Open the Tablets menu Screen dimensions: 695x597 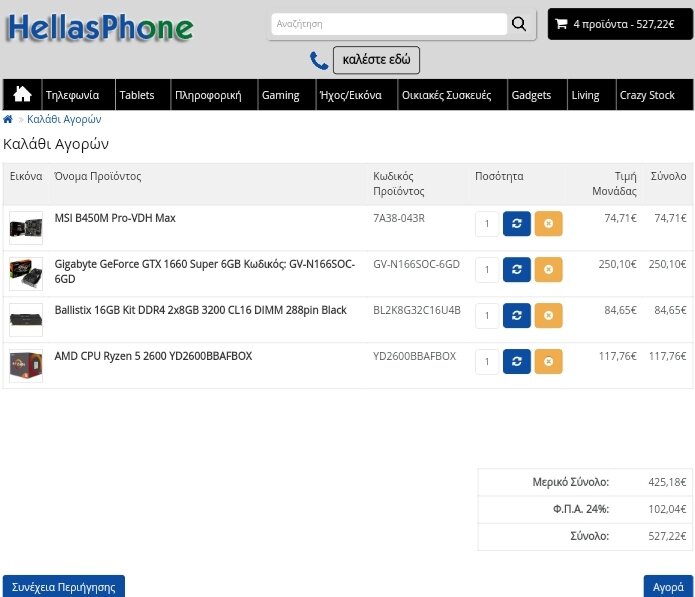(x=143, y=95)
